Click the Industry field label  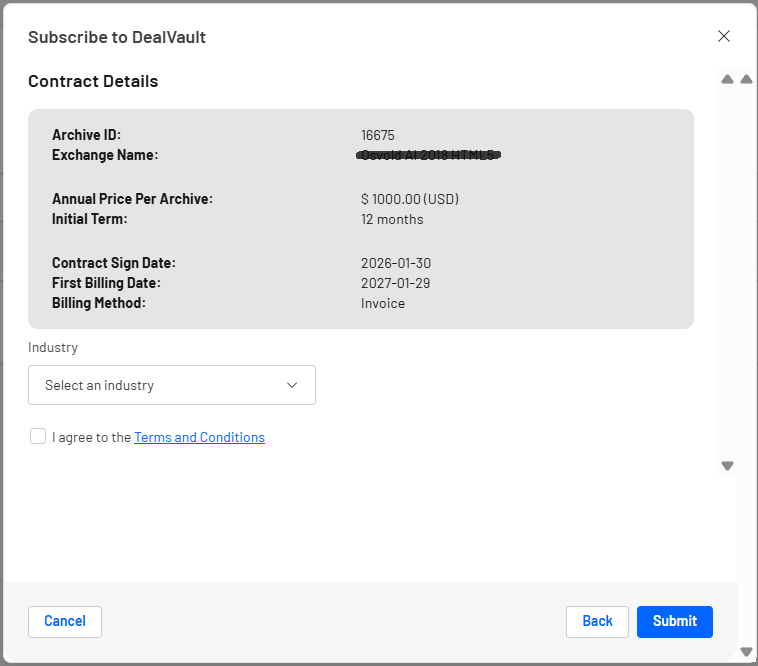coord(53,347)
